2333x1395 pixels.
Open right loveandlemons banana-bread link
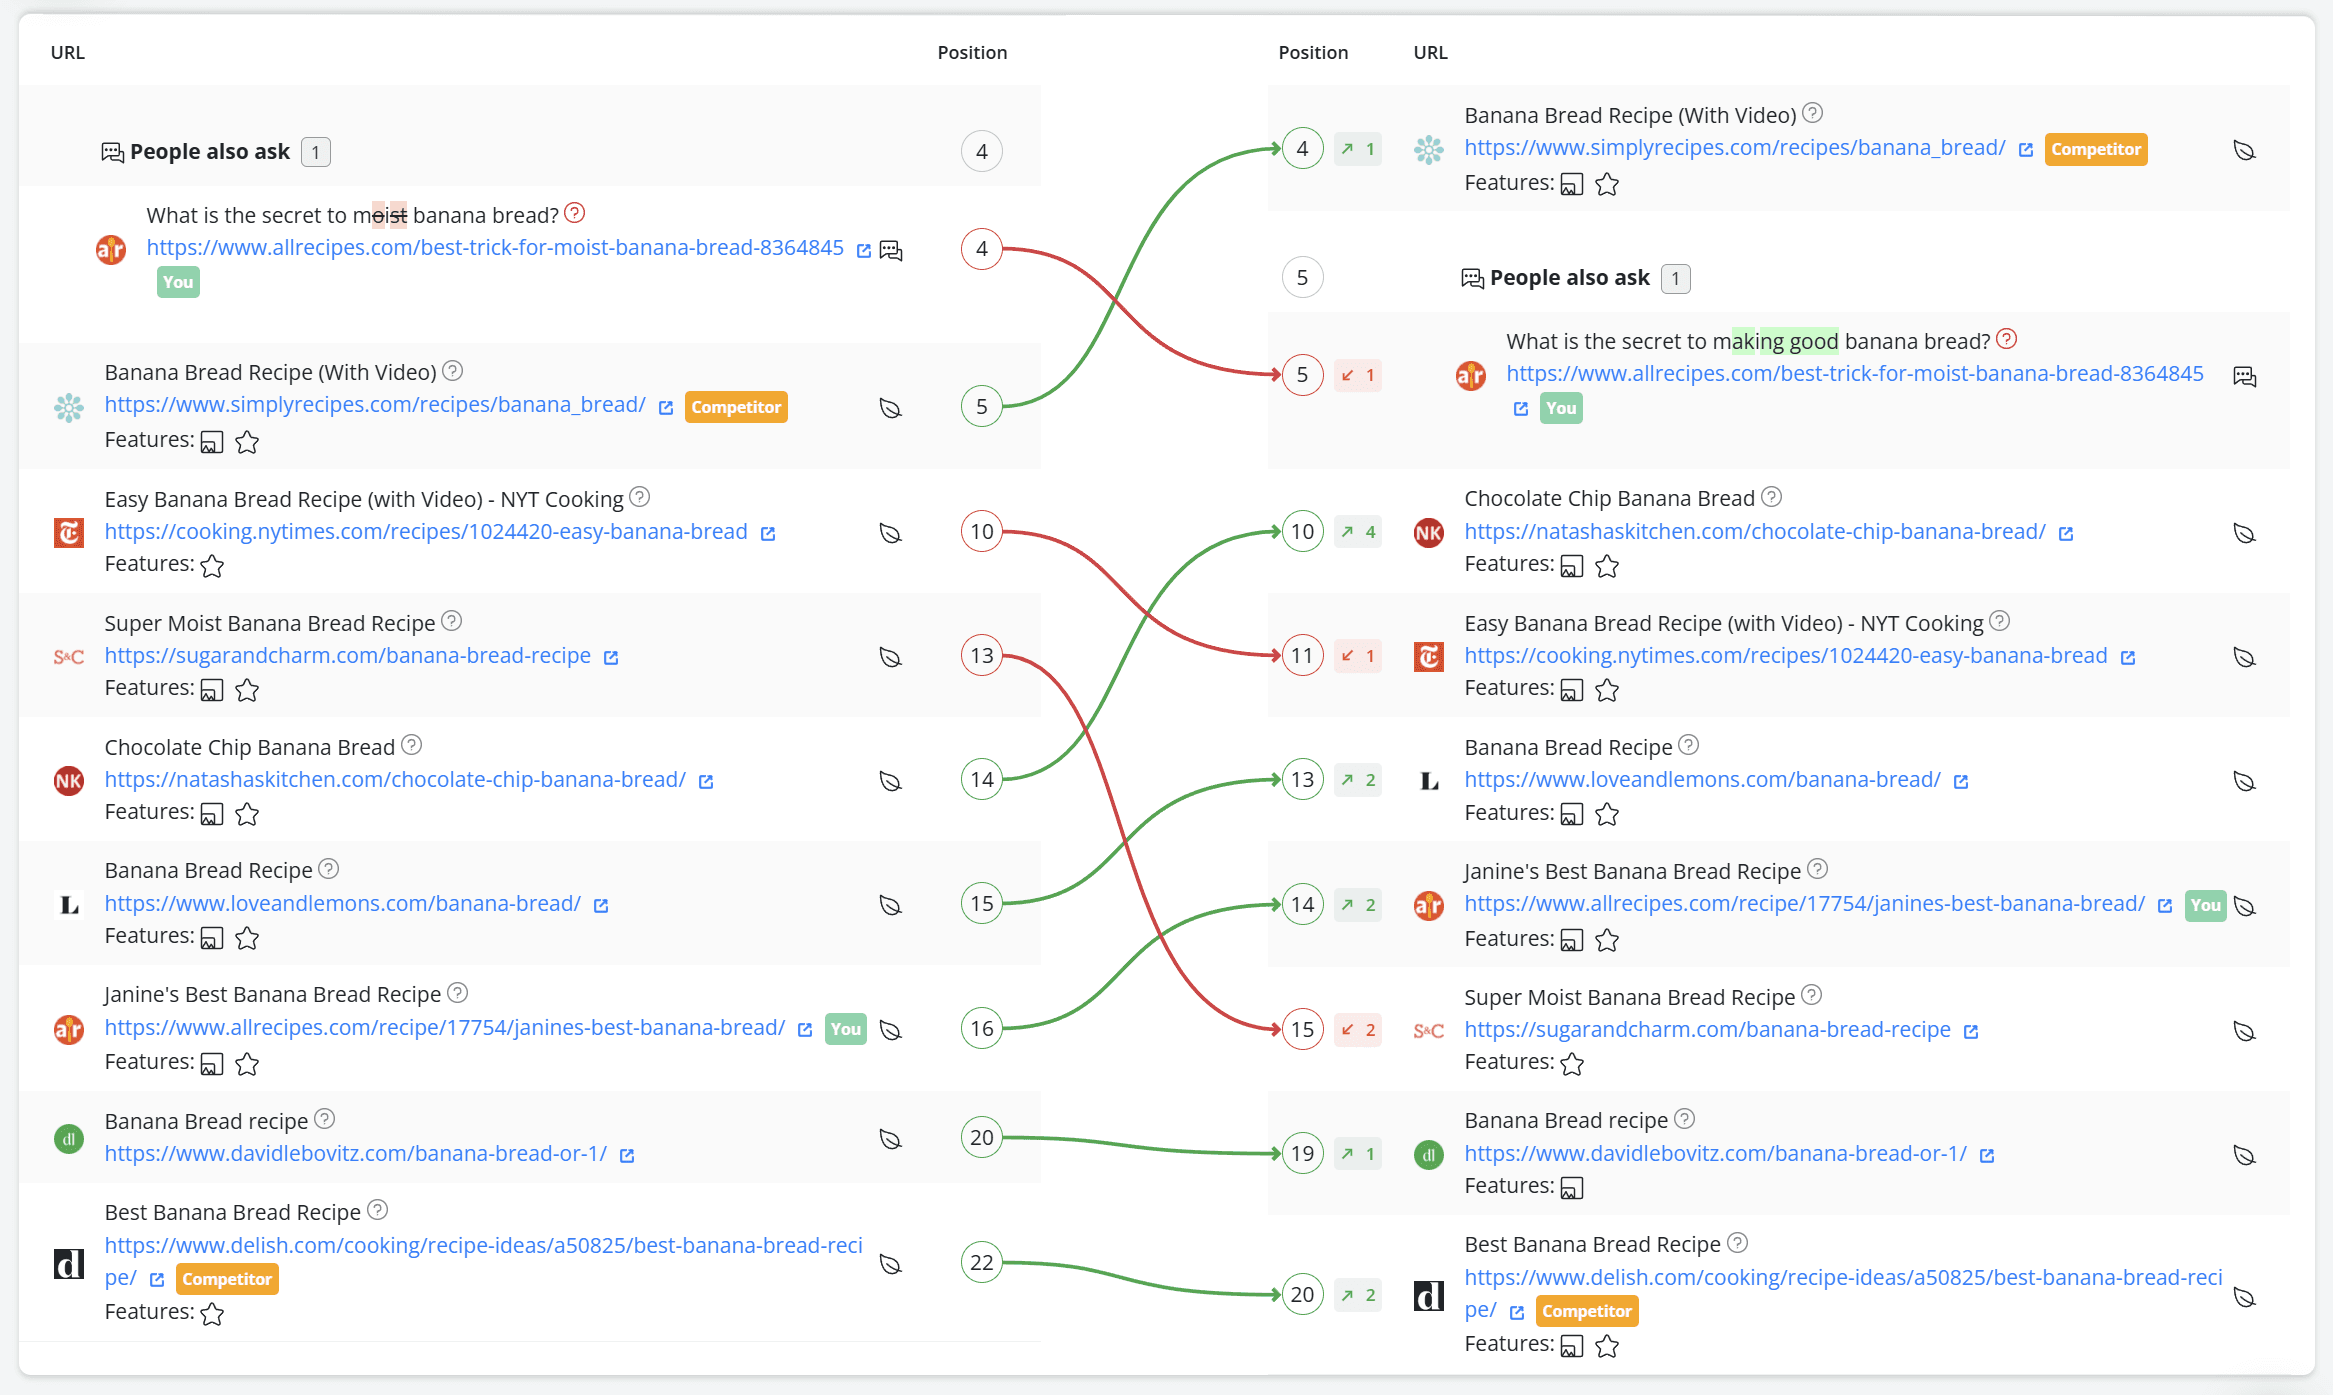tap(1702, 779)
